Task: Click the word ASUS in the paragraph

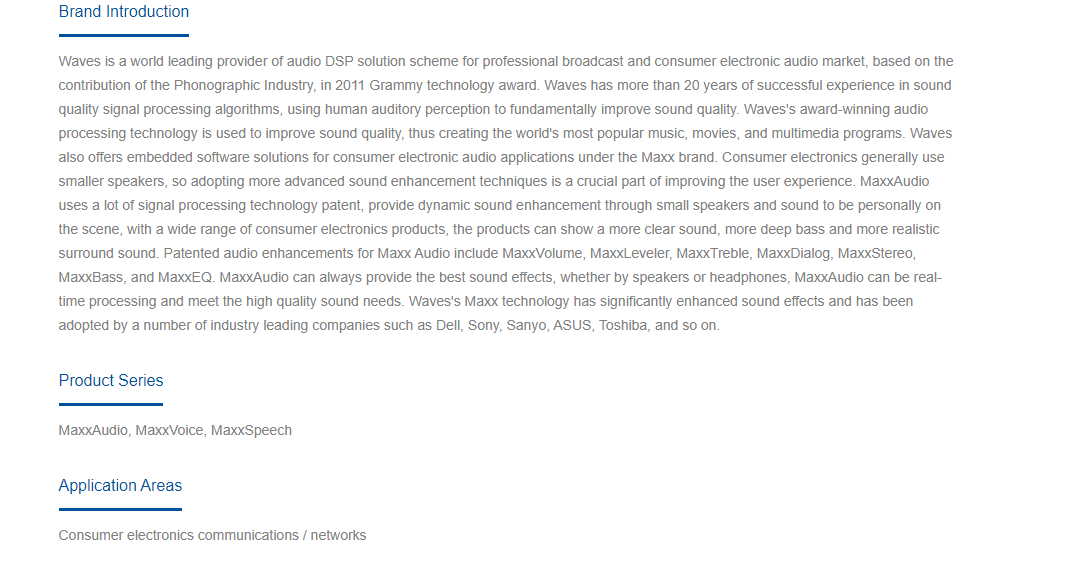Action: click(x=571, y=325)
